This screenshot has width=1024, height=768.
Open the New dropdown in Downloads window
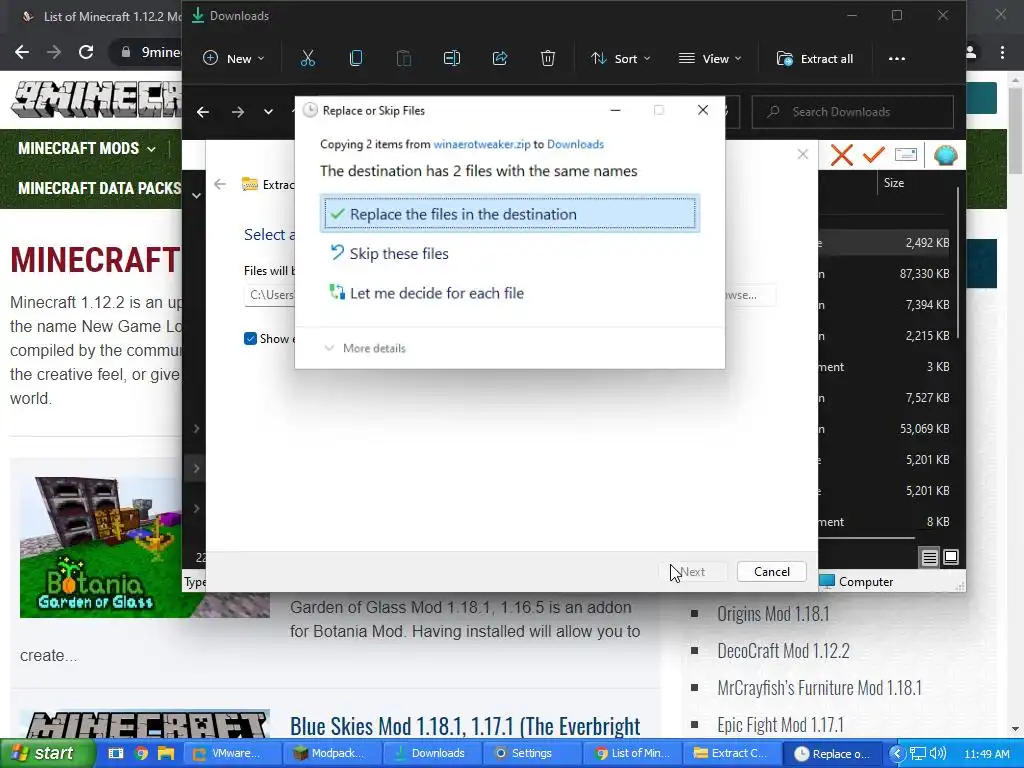click(234, 59)
